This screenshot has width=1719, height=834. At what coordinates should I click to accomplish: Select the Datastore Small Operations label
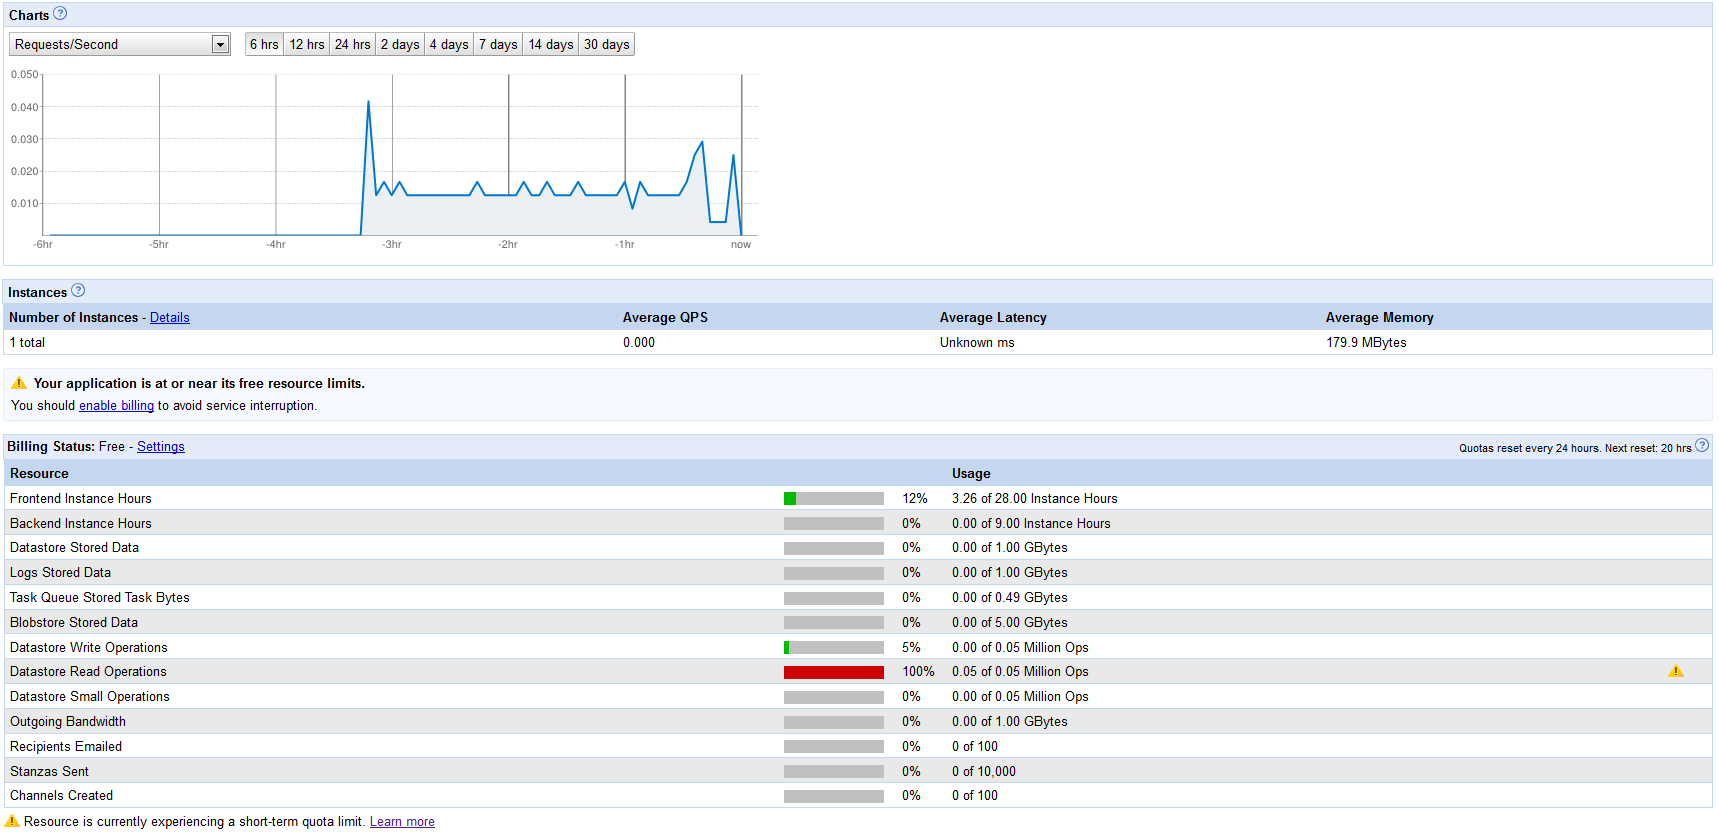pyautogui.click(x=90, y=697)
